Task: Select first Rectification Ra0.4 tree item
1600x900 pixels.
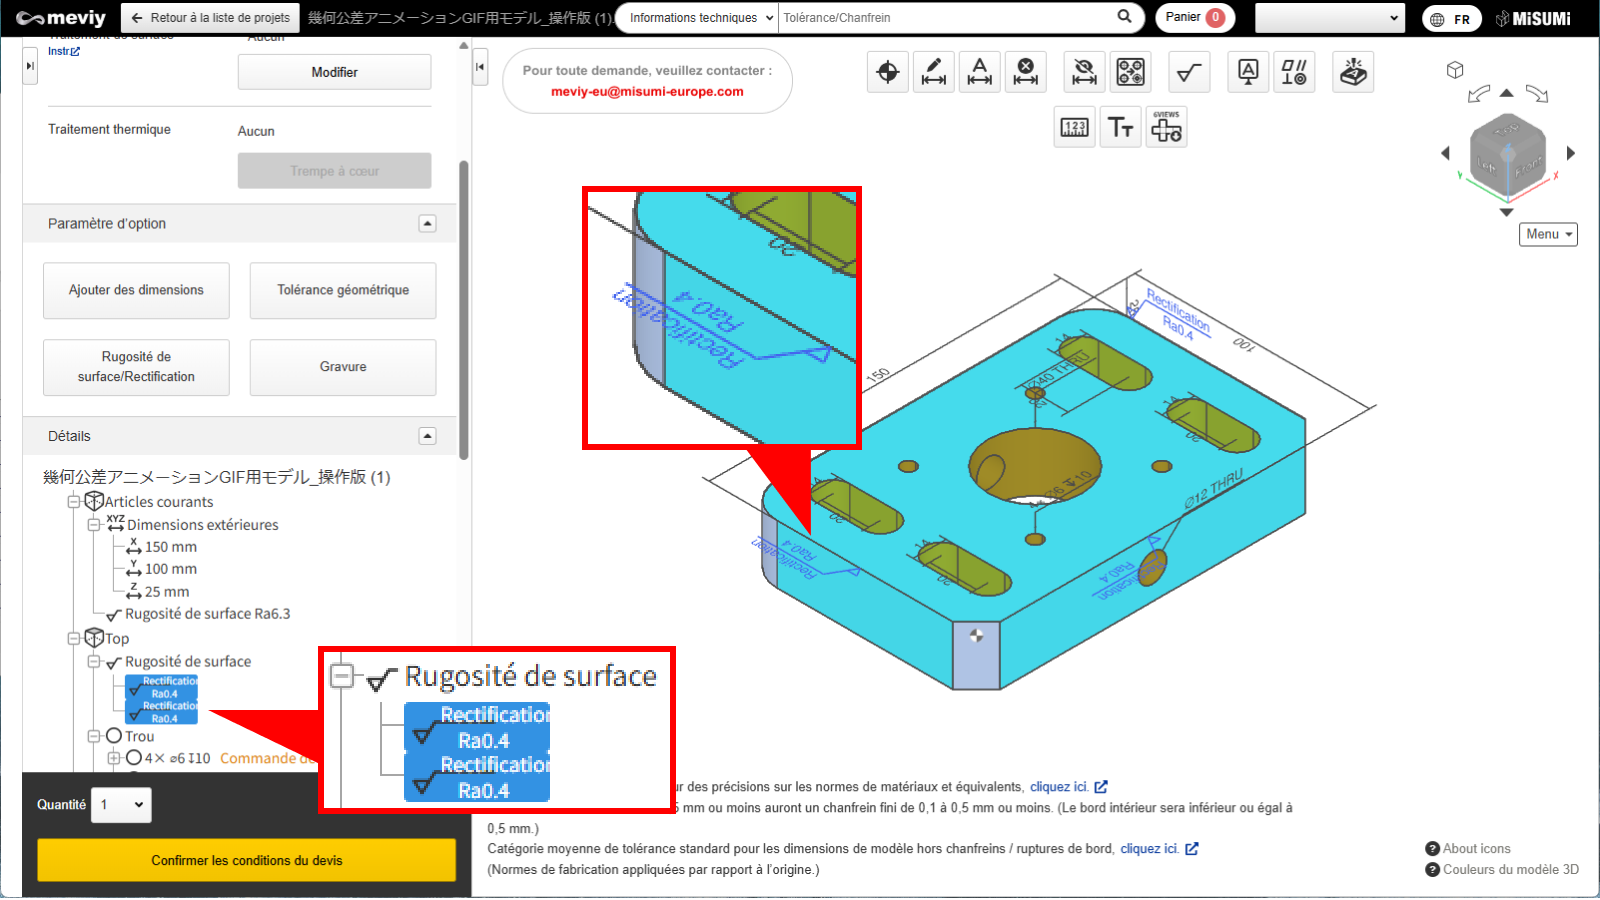Action: pos(162,687)
